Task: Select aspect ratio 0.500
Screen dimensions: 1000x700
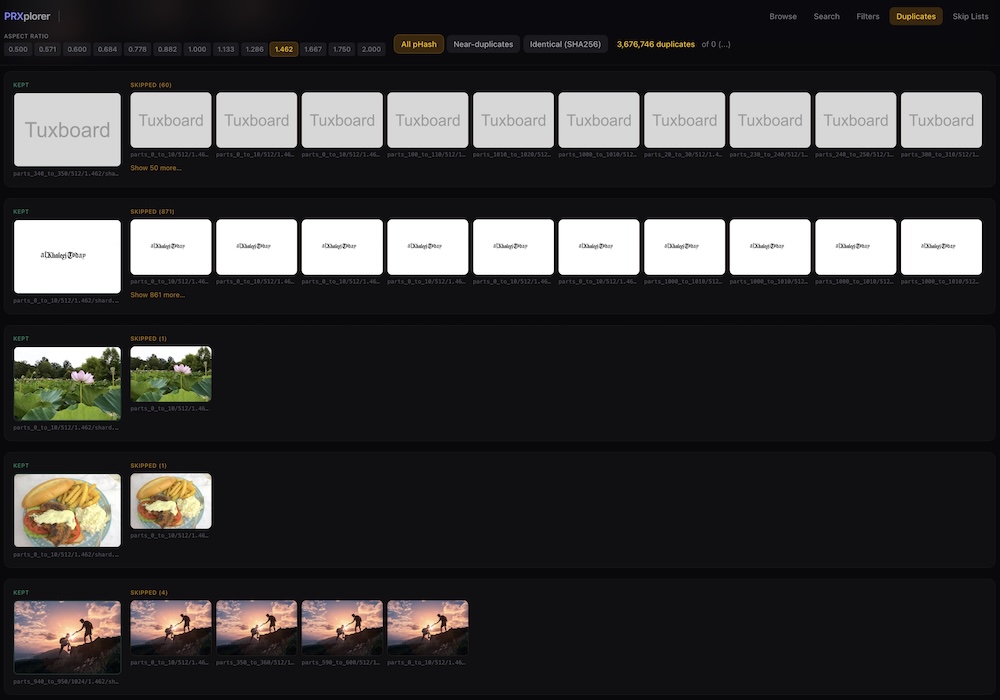Action: [18, 49]
